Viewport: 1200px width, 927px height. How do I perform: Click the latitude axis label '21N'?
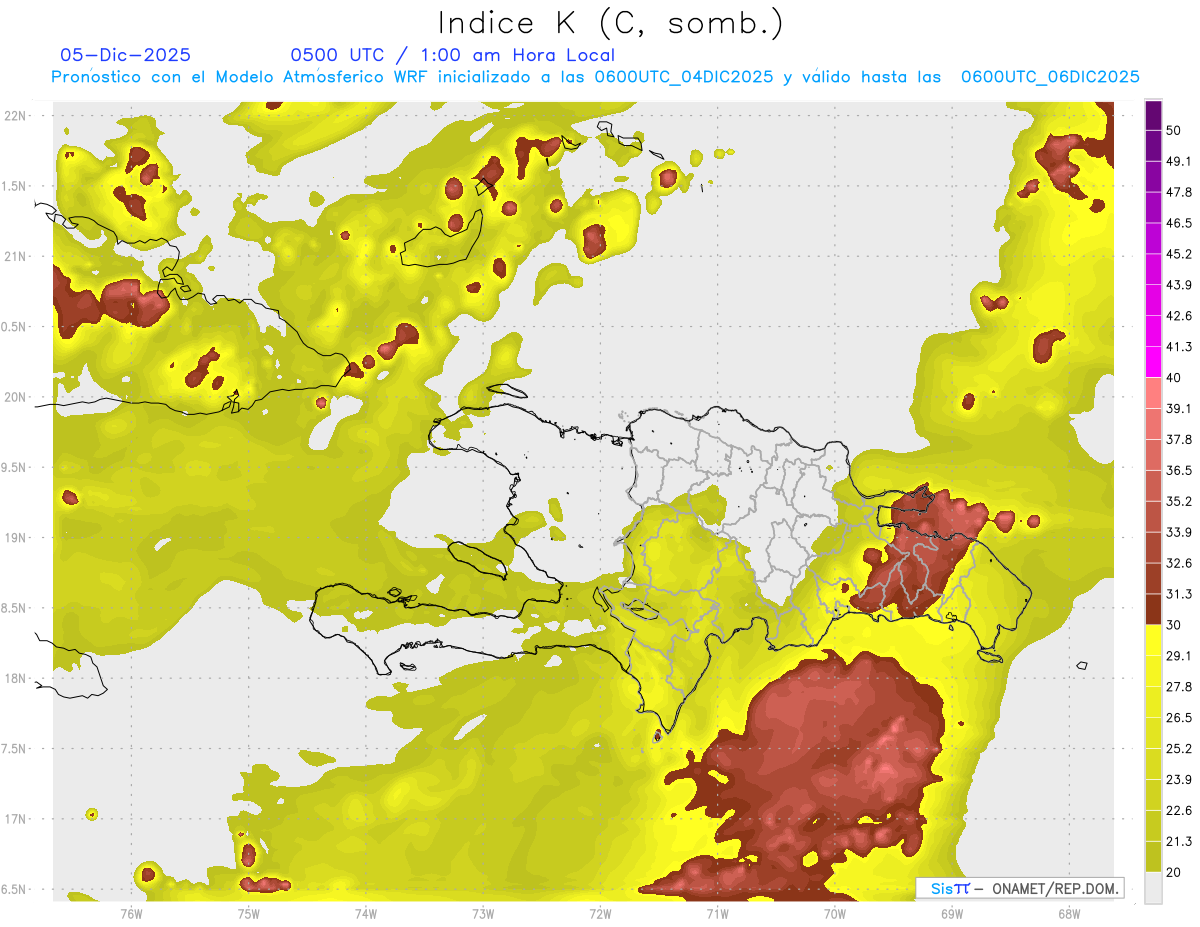[x=15, y=256]
